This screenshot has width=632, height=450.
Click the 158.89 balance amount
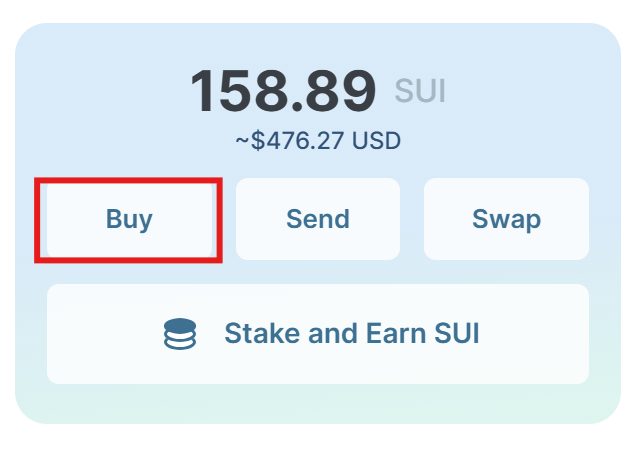coord(283,91)
